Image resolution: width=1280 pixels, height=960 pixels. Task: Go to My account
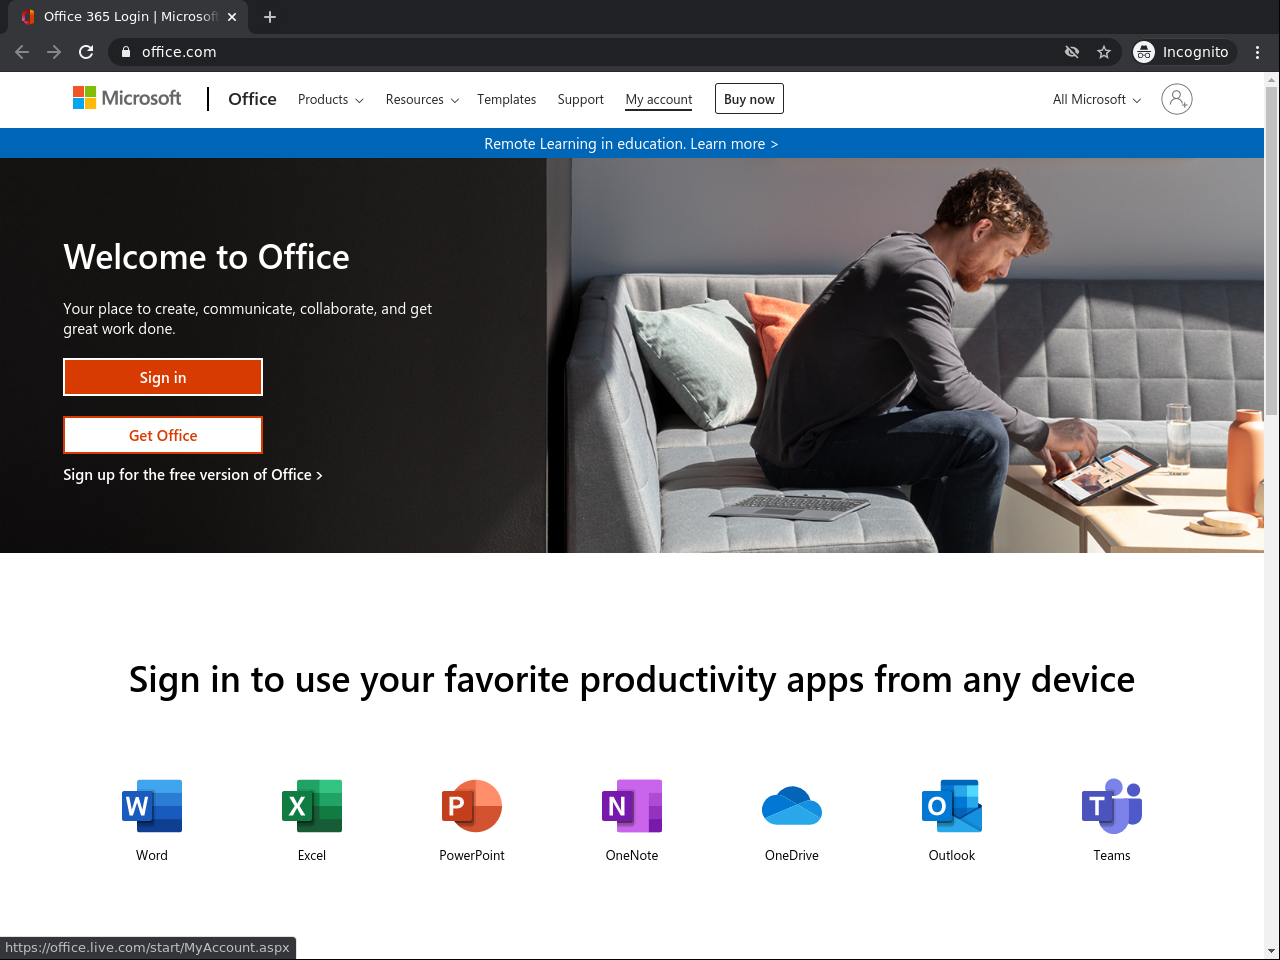point(659,100)
